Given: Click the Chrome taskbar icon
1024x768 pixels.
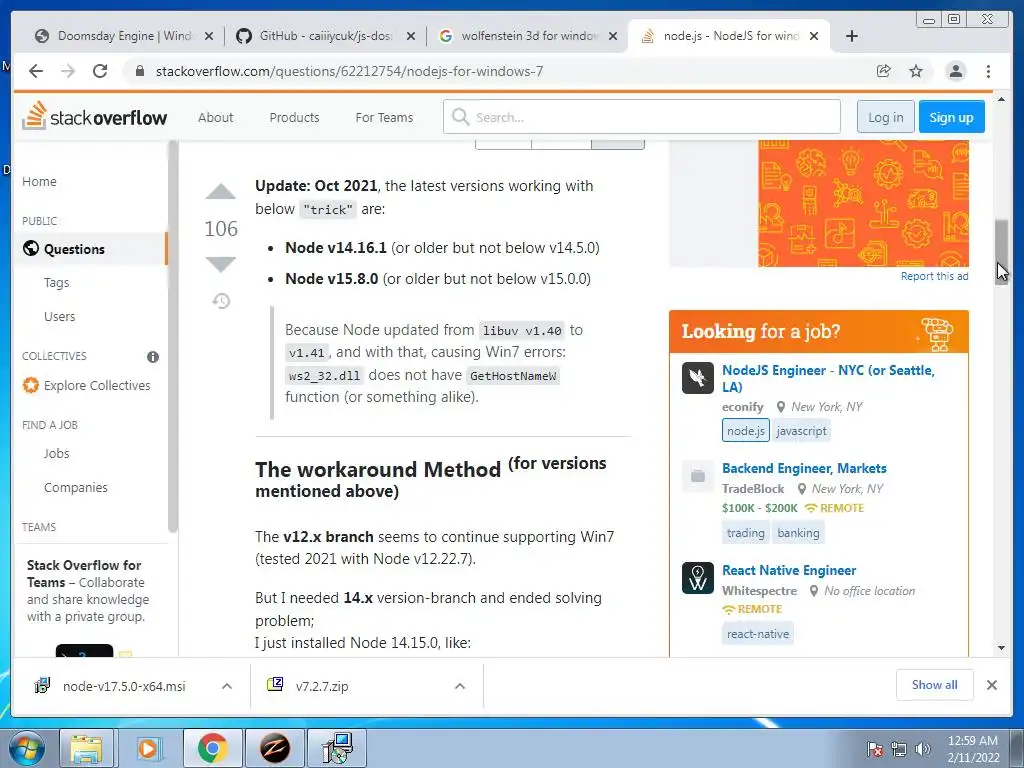Looking at the screenshot, I should click(212, 748).
